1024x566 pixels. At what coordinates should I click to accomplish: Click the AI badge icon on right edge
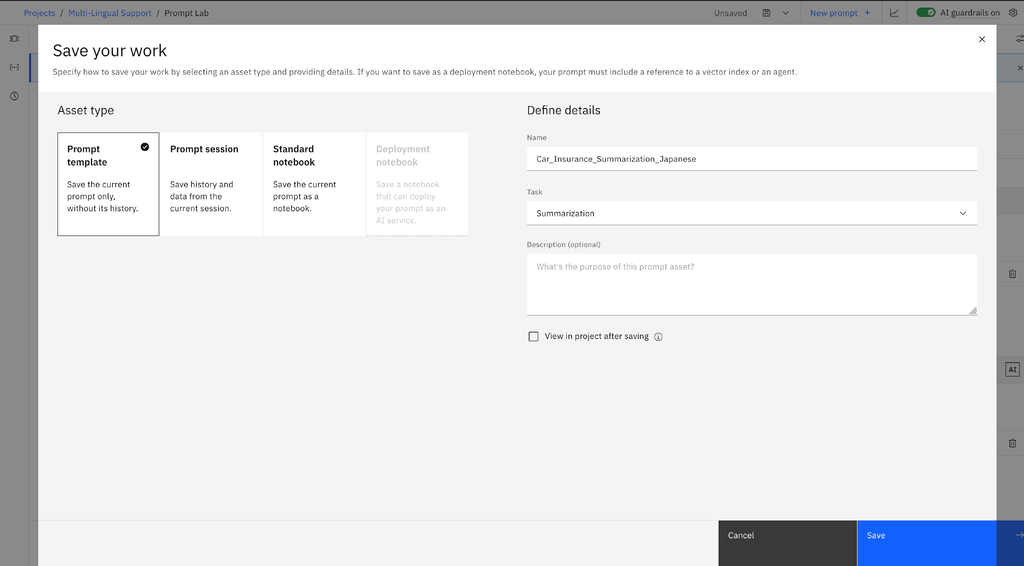pyautogui.click(x=1012, y=369)
